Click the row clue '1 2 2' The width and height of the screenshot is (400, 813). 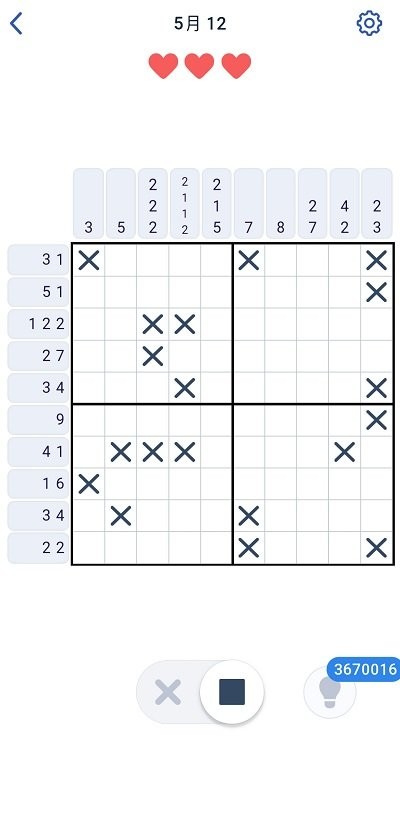38,324
